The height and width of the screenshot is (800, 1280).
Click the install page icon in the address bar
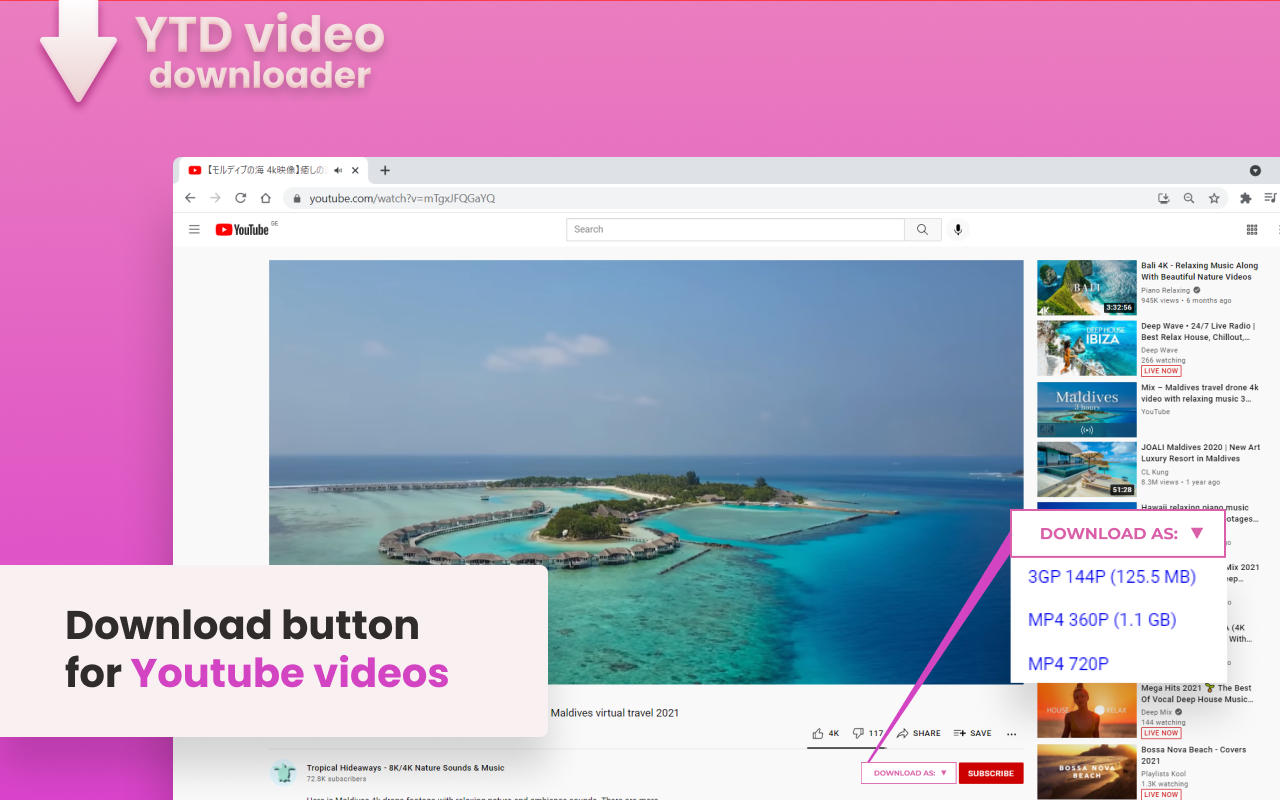[x=1163, y=198]
